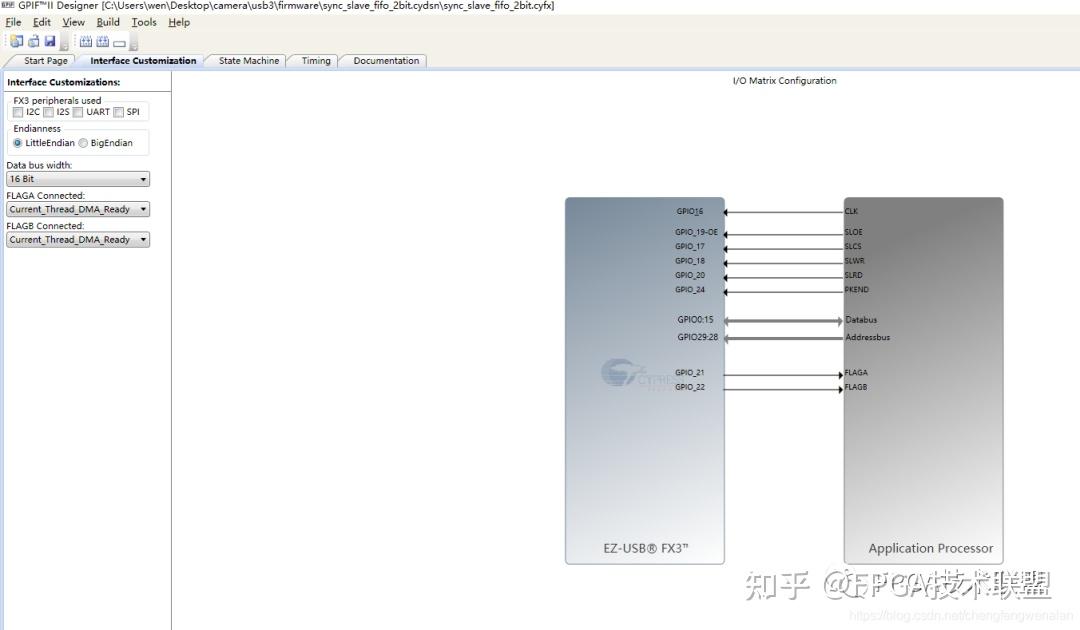This screenshot has width=1080, height=630.
Task: Enable the UART peripheral checkbox
Action: tap(78, 112)
